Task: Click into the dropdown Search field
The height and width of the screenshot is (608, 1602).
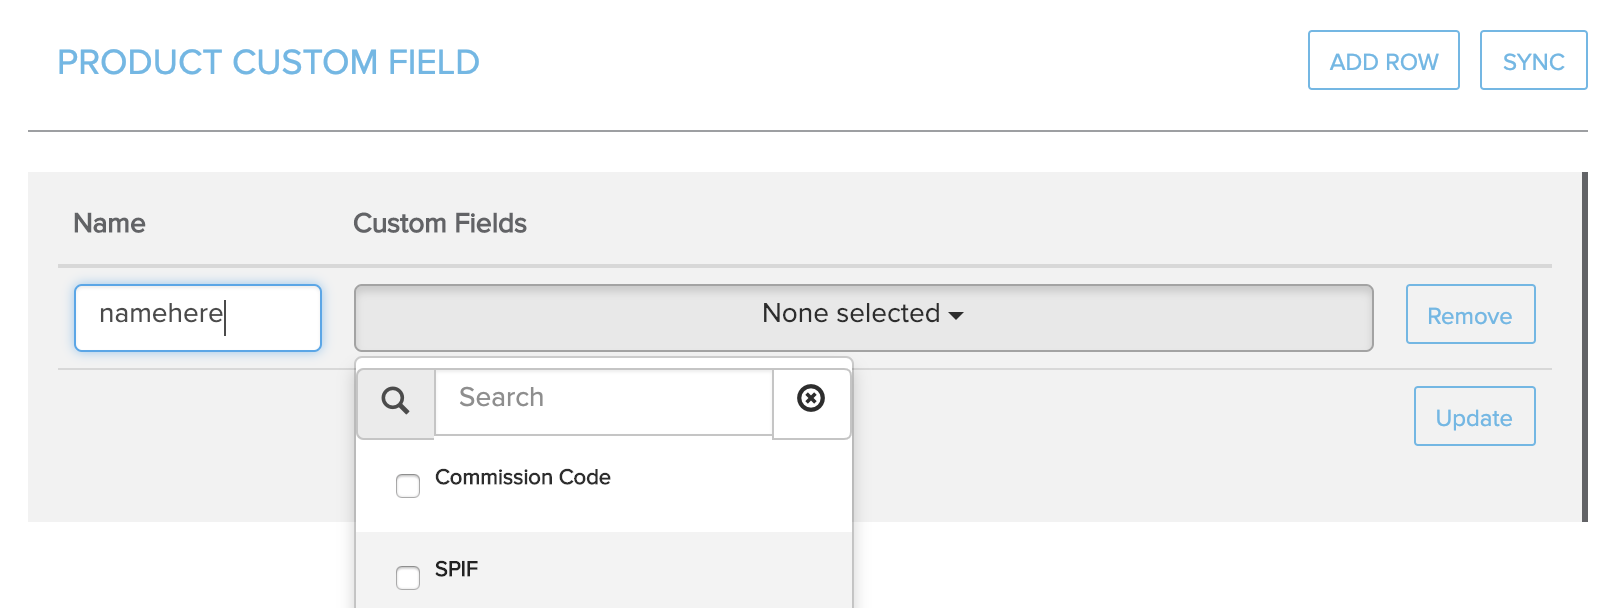Action: tap(603, 399)
